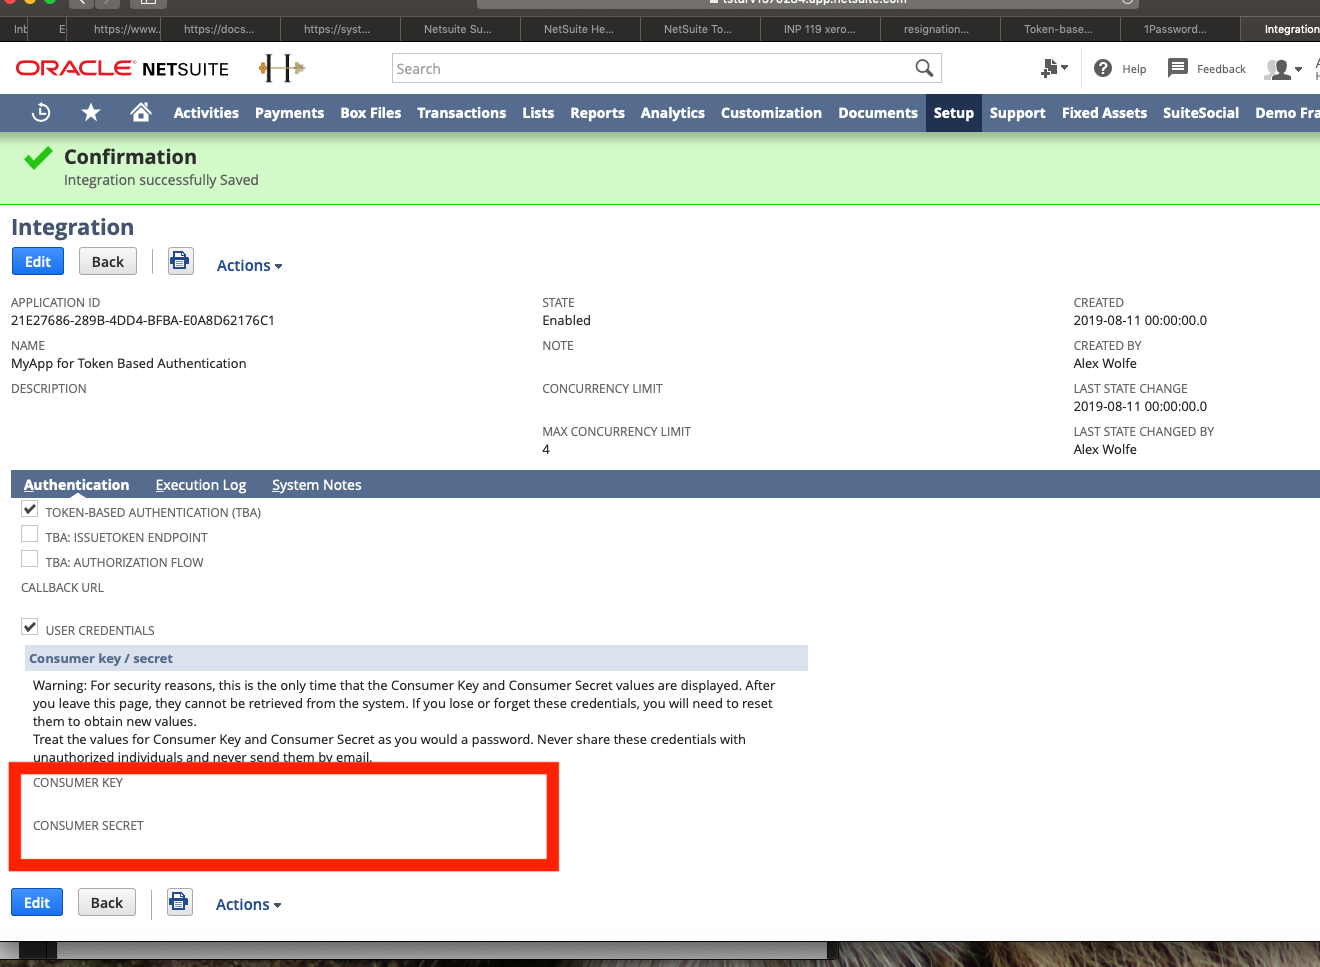
Task: Click the Oracle NetSuite logo
Action: [x=122, y=69]
